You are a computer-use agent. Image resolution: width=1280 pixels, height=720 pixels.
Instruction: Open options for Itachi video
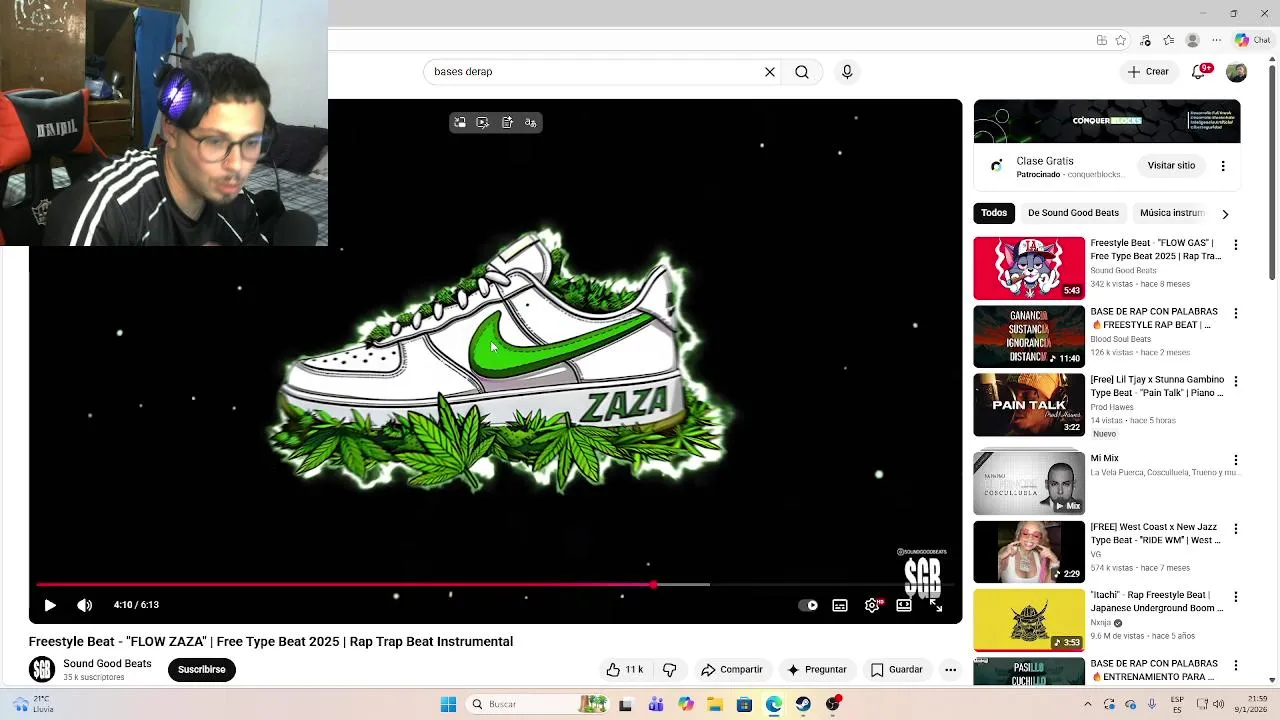1236,597
